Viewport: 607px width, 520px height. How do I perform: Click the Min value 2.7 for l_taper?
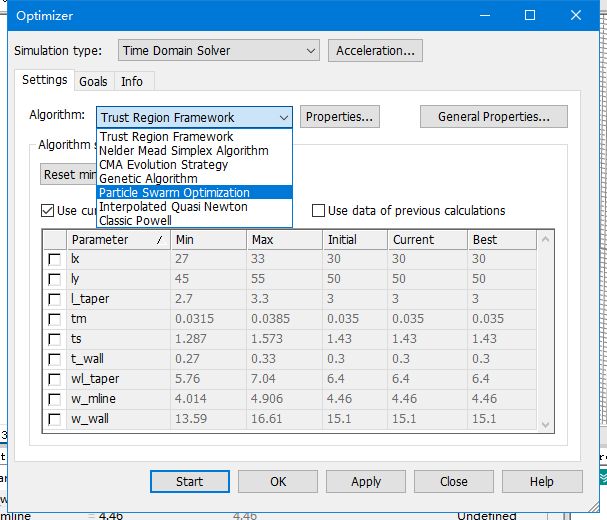tap(208, 299)
